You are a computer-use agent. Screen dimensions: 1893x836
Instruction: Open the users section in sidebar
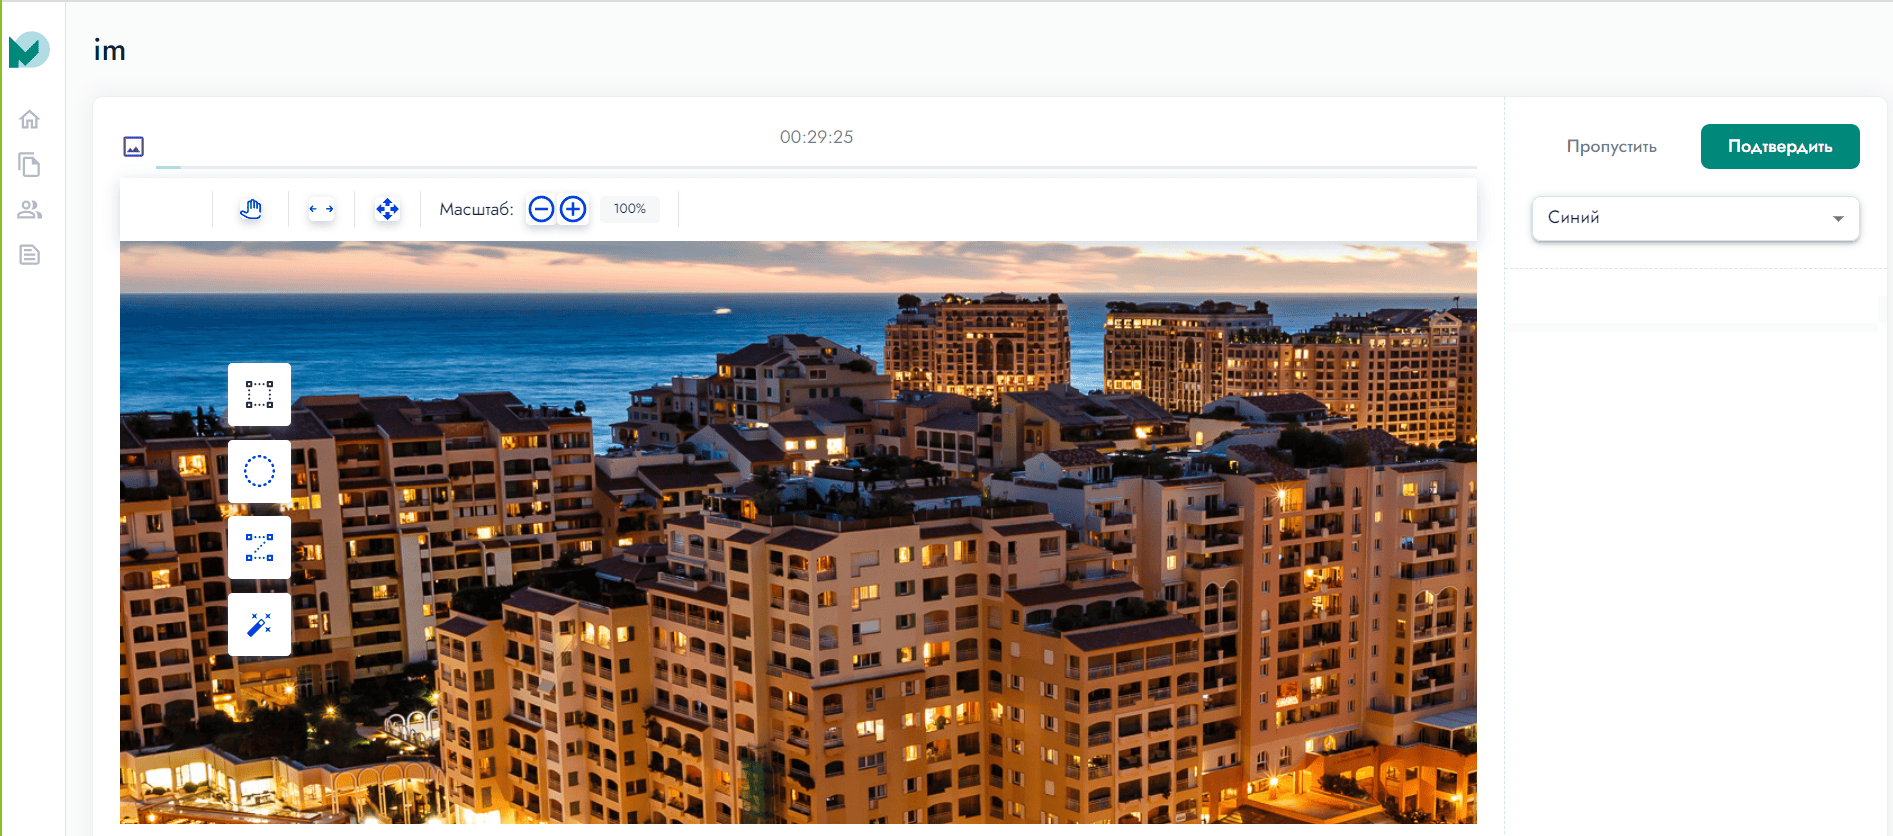30,209
